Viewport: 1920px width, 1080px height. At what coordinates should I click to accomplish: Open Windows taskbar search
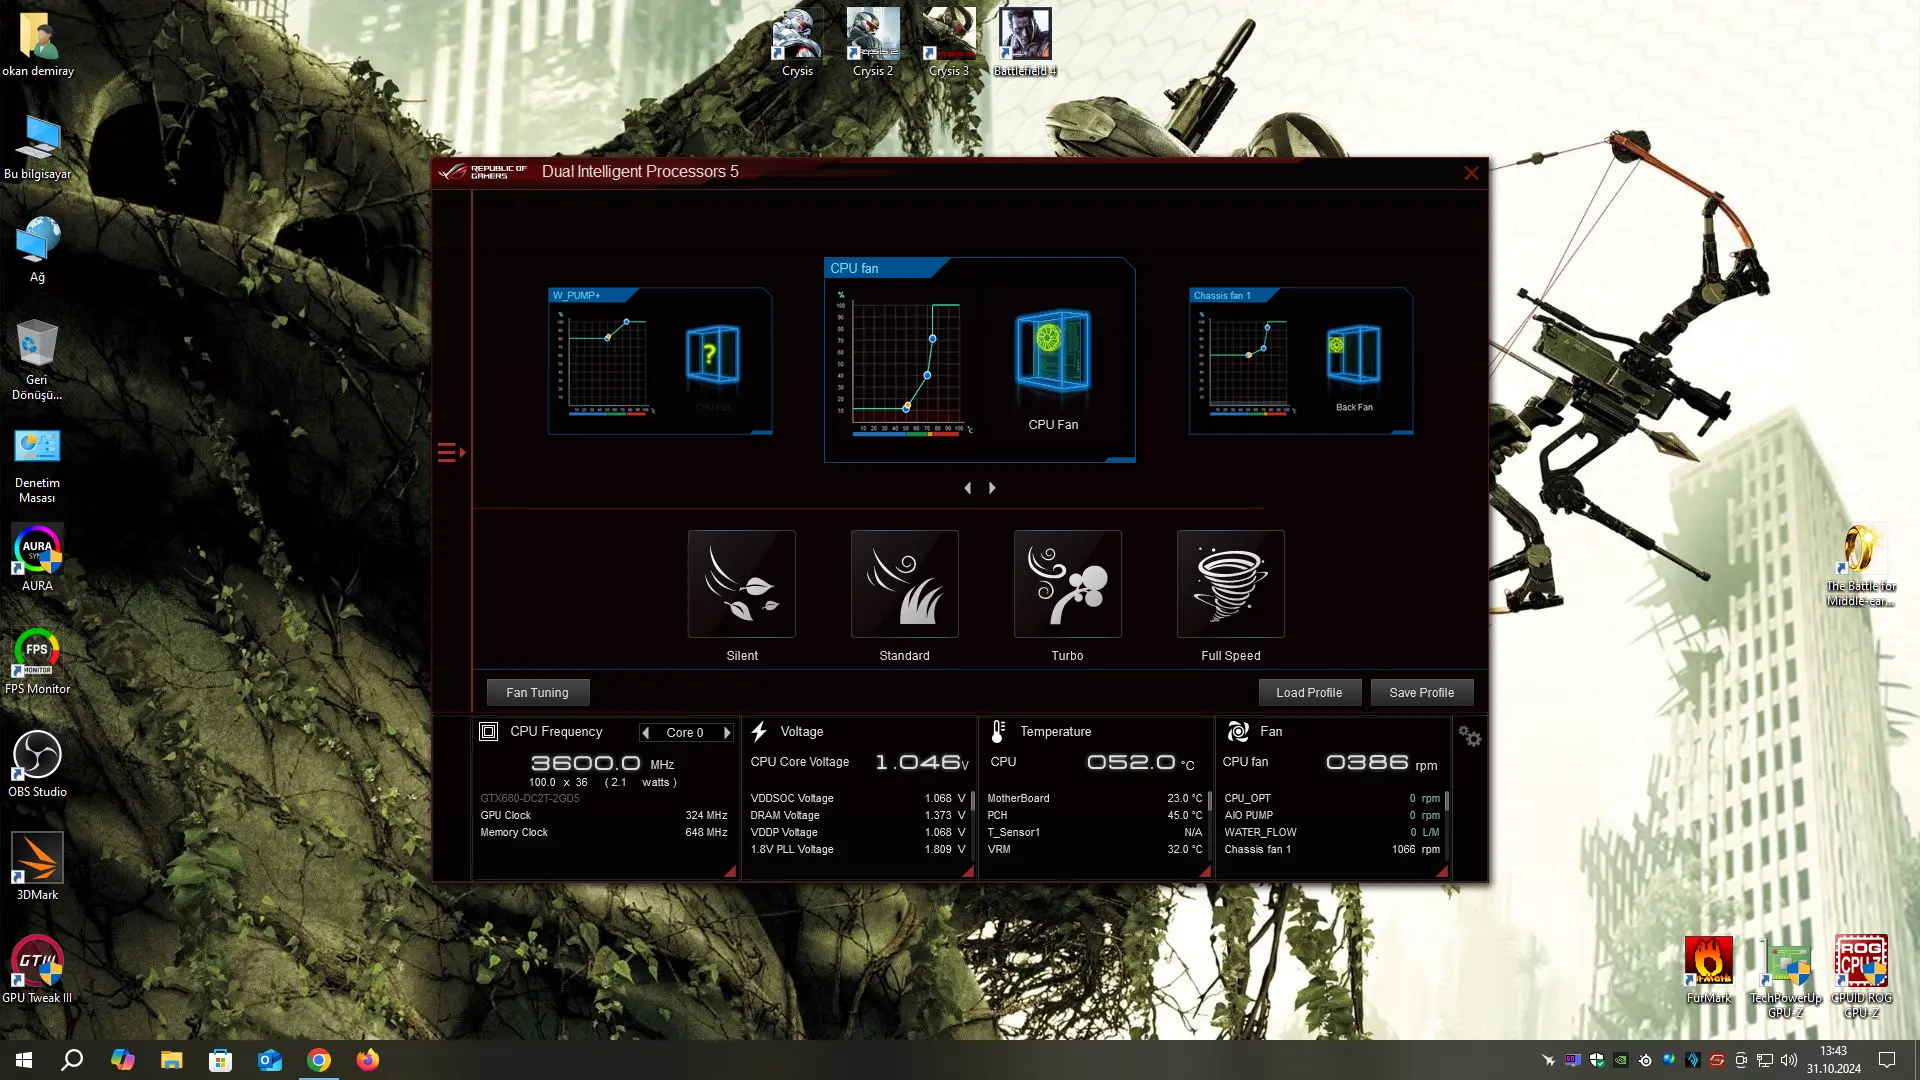(x=72, y=1060)
